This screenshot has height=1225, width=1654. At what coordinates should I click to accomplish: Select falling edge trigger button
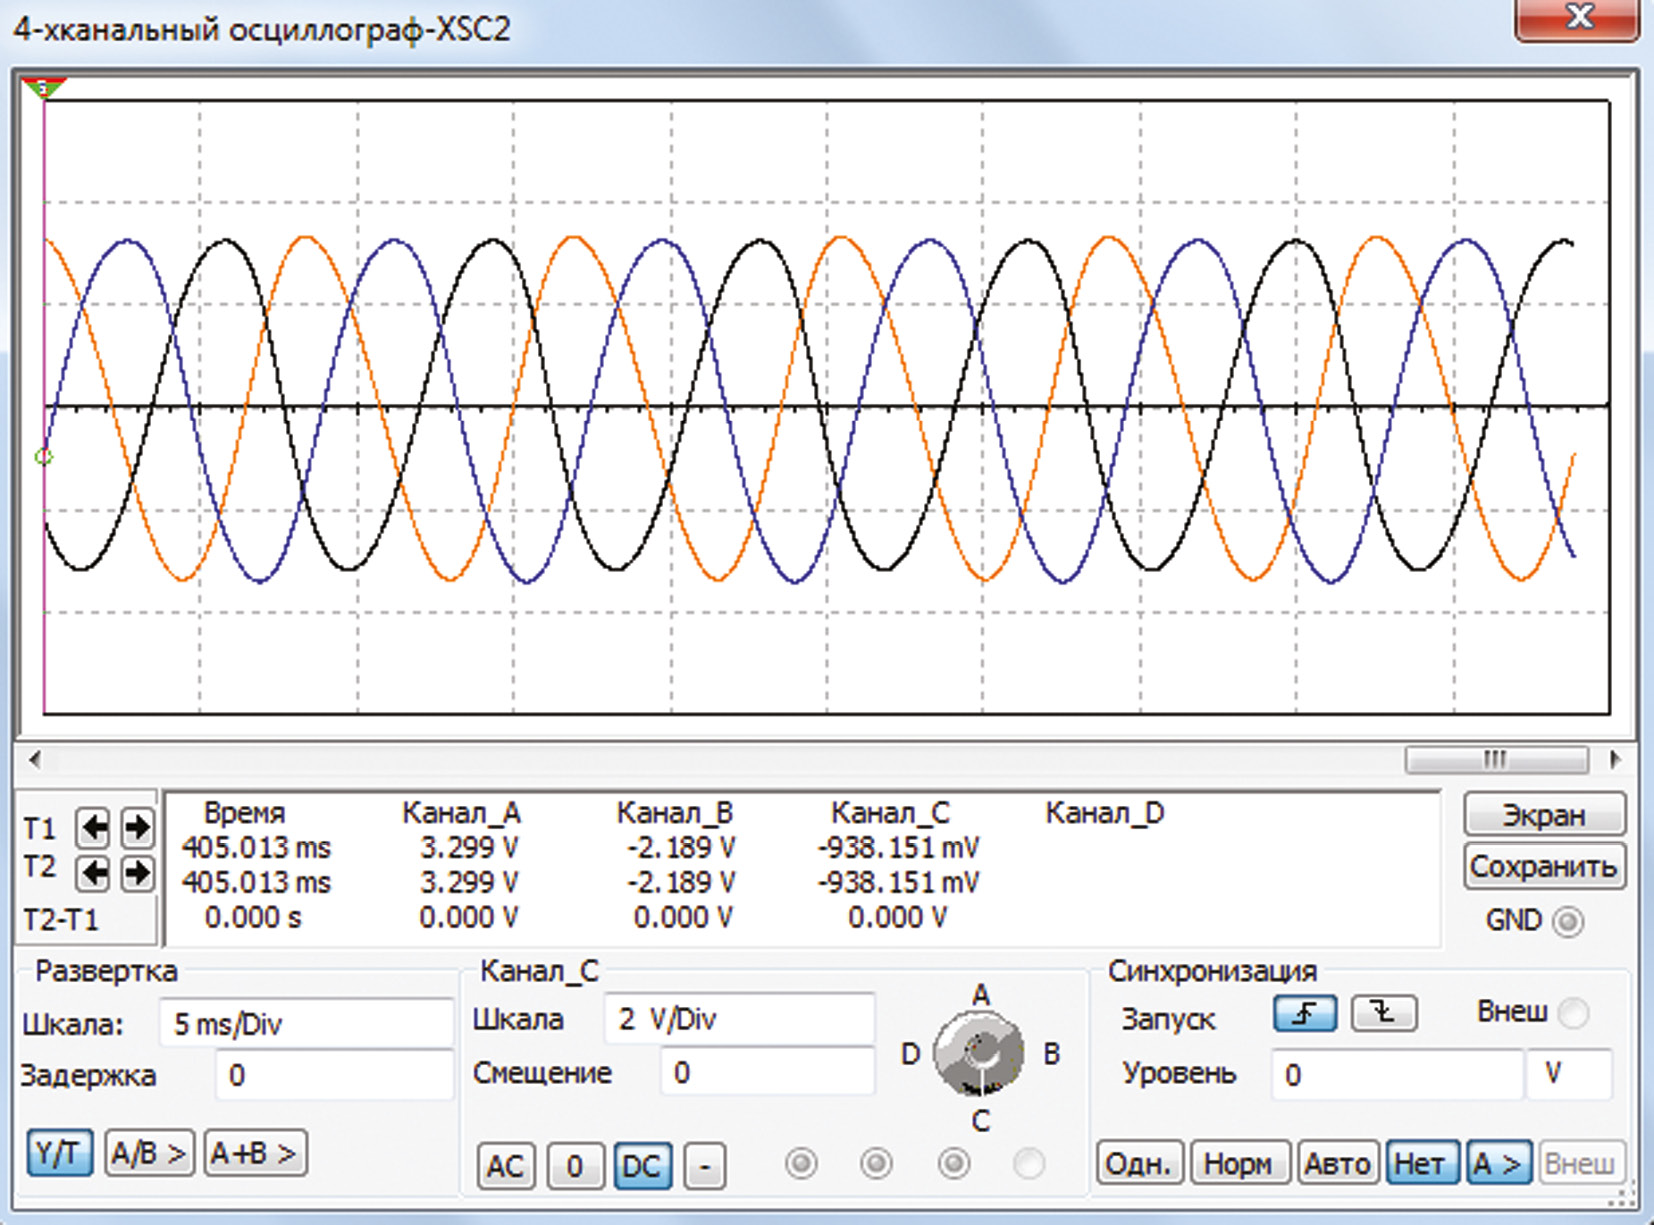[x=1383, y=1014]
